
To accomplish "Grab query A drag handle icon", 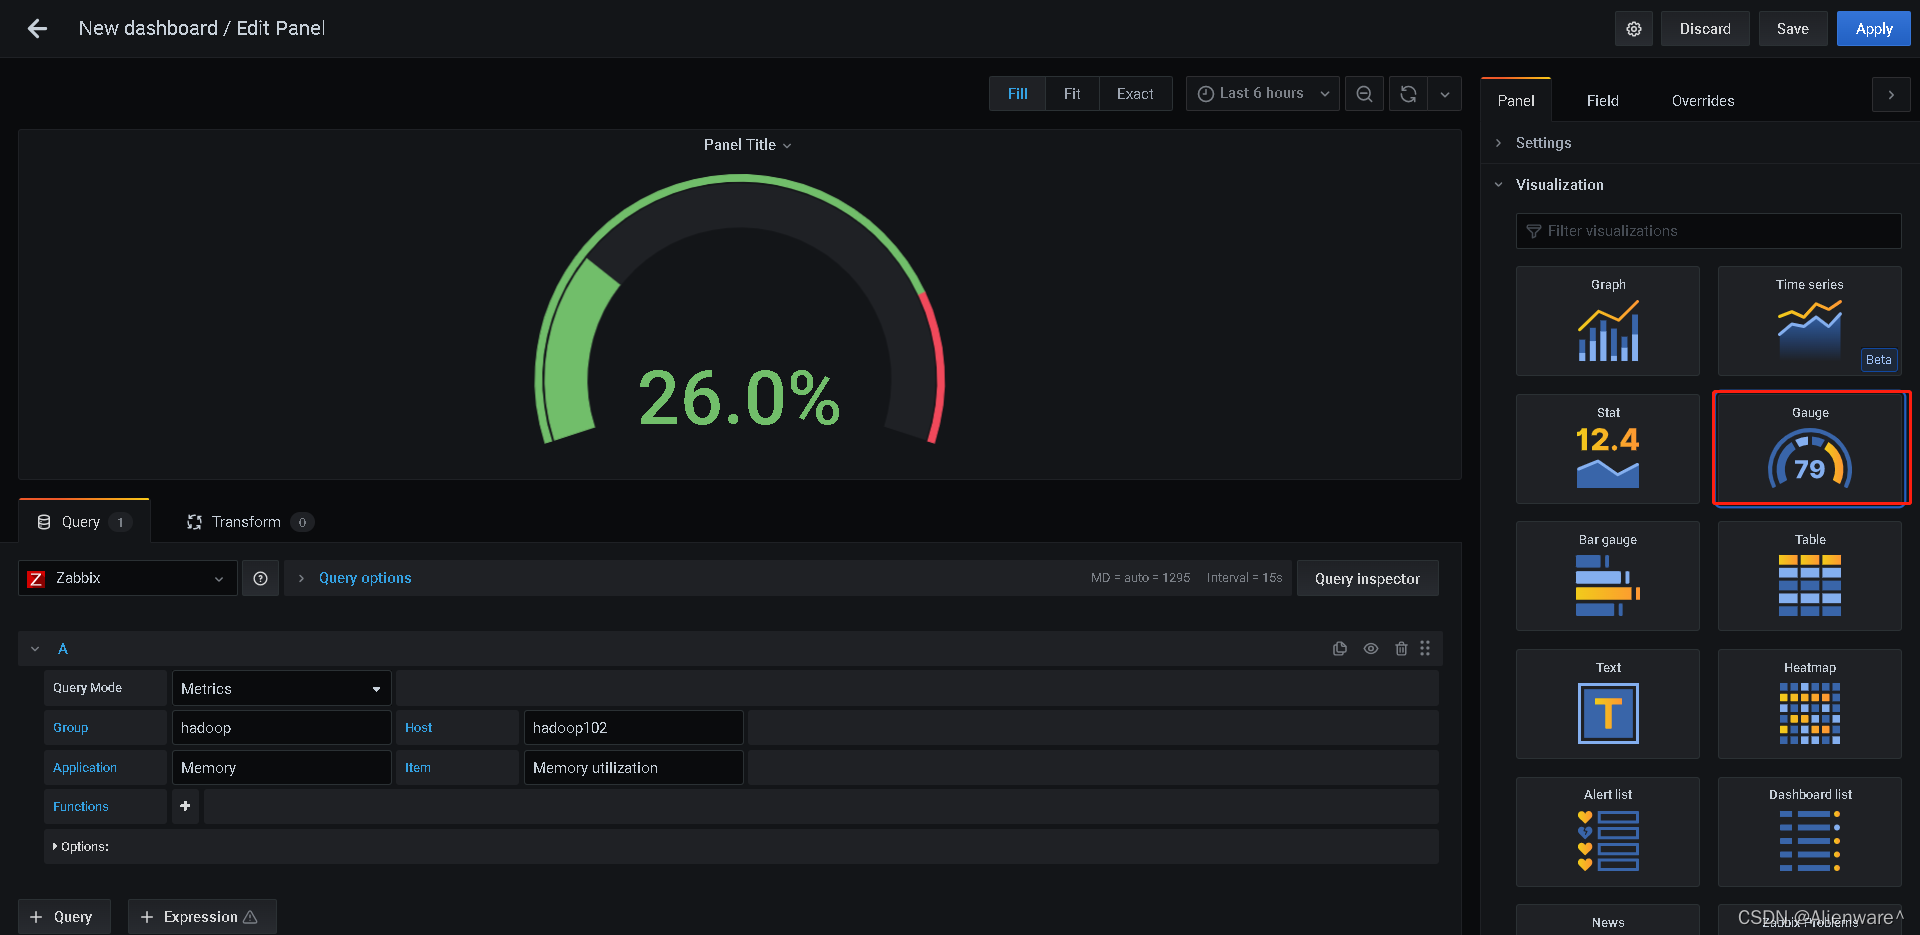I will [1425, 649].
